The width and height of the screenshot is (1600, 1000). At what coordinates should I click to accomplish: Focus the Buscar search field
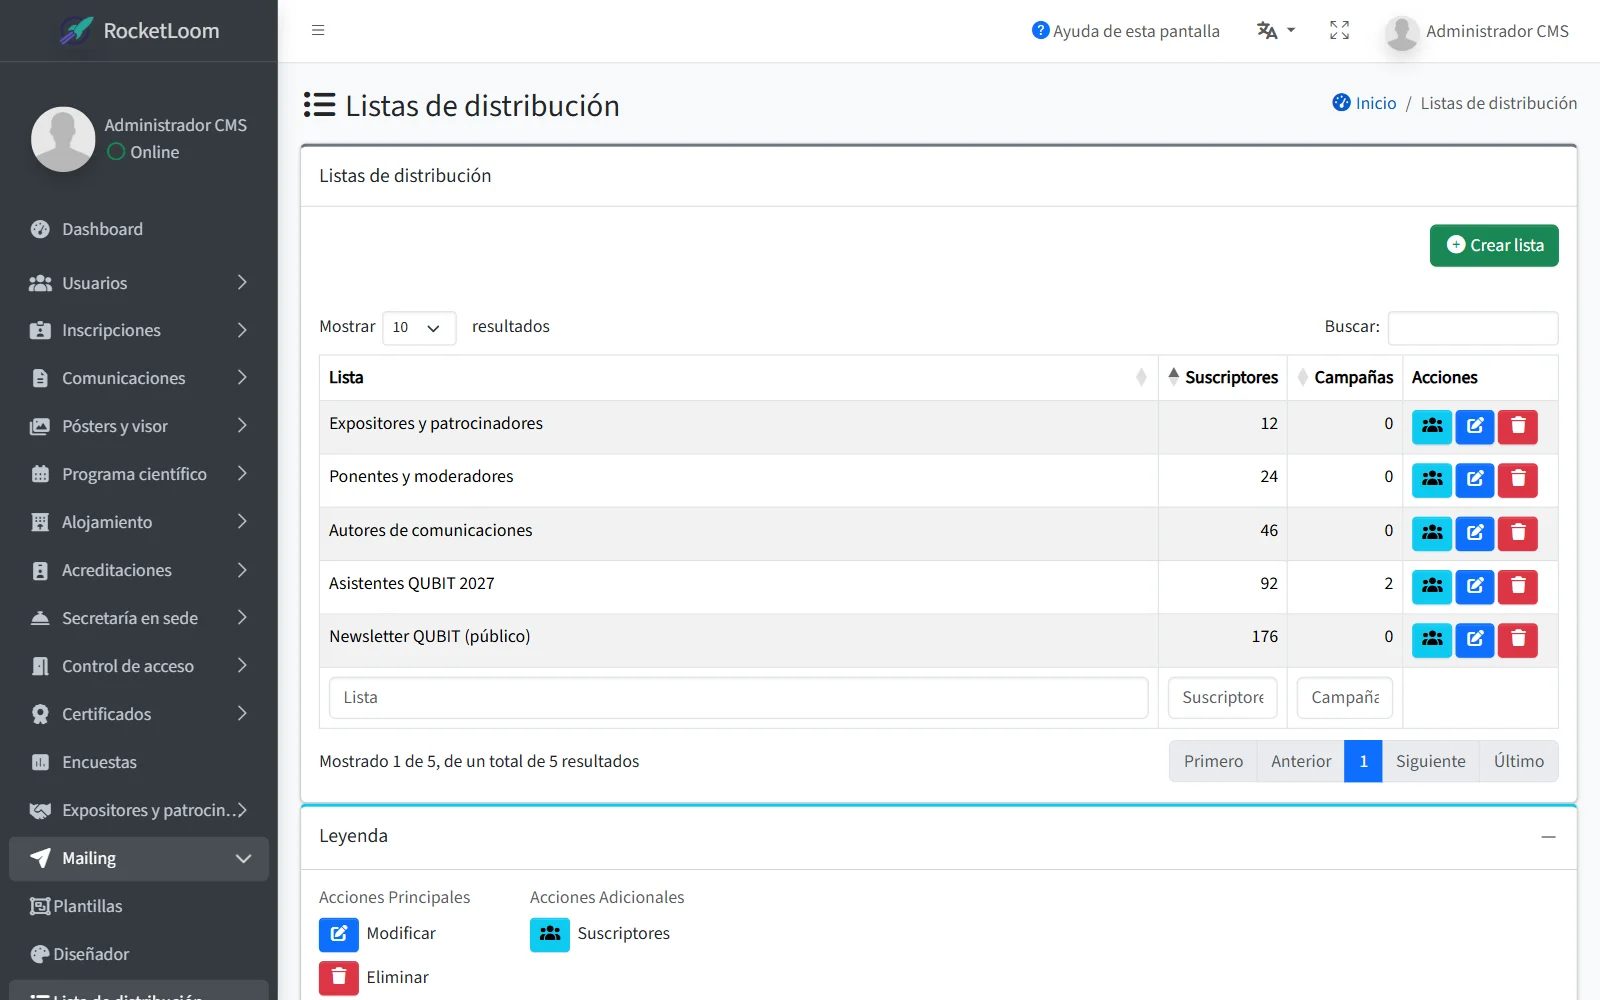(1473, 328)
